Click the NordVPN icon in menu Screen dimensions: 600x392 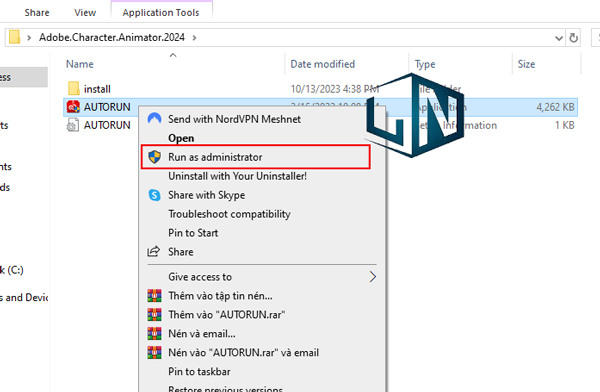pos(154,118)
